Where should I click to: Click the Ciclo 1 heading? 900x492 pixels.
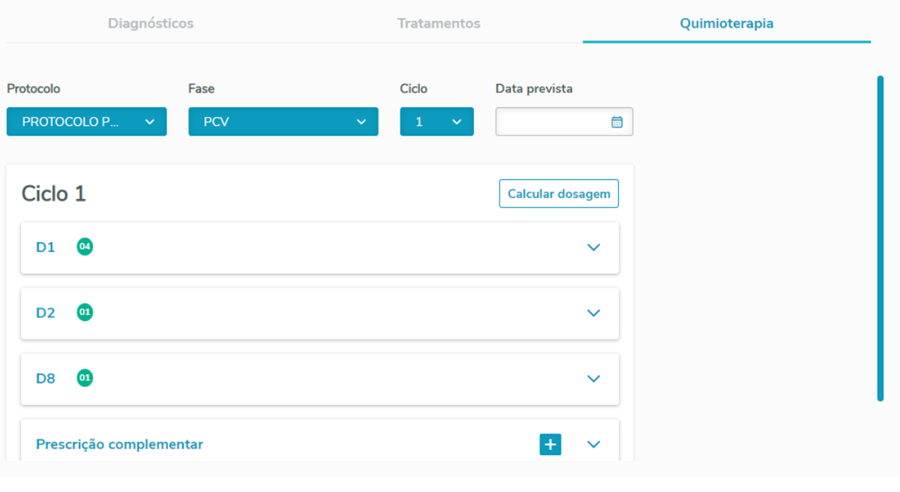[x=53, y=194]
